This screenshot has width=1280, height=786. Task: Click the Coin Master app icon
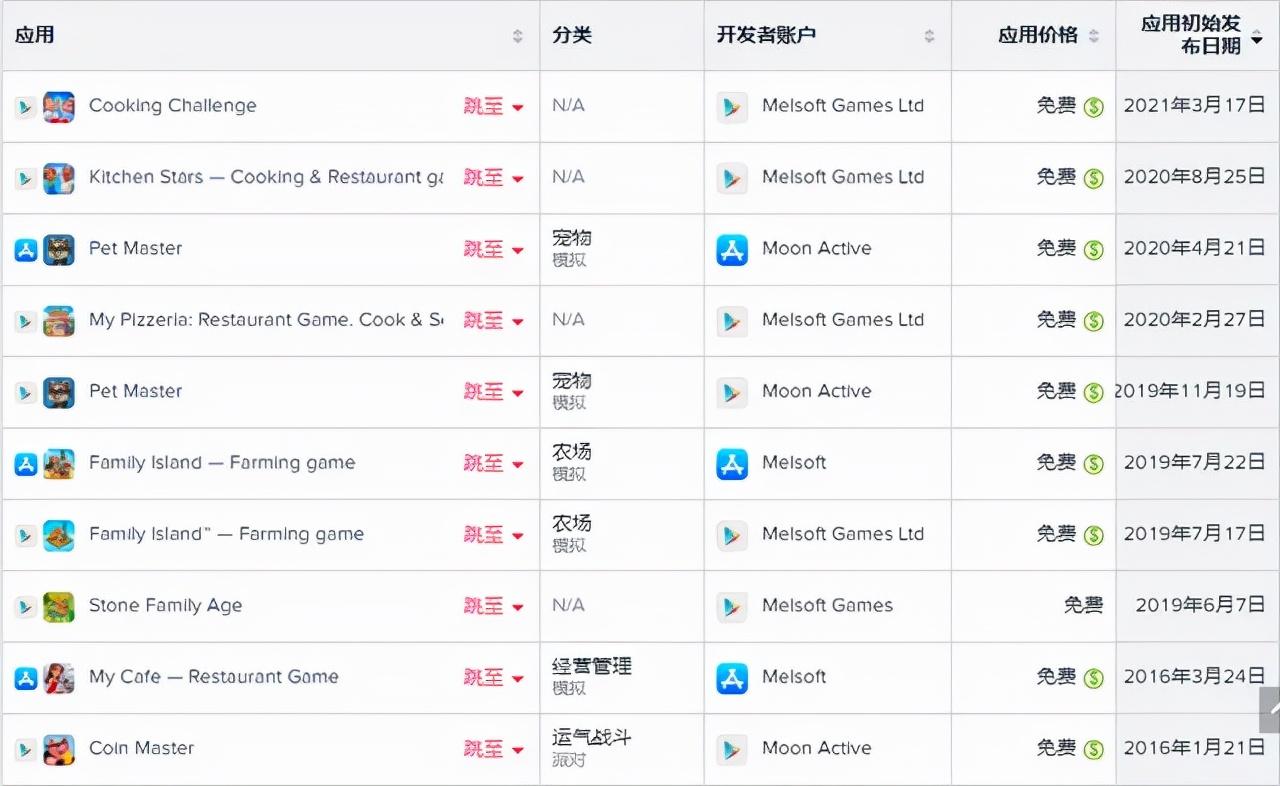[x=59, y=749]
